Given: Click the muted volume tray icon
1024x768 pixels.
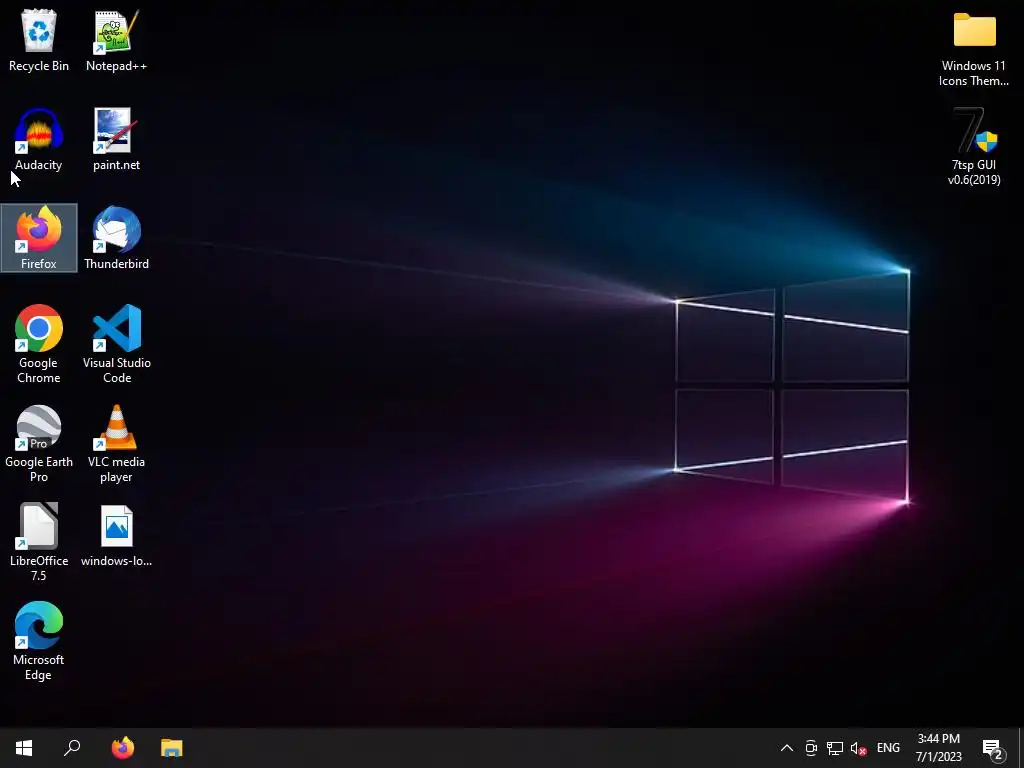Looking at the screenshot, I should click(858, 748).
